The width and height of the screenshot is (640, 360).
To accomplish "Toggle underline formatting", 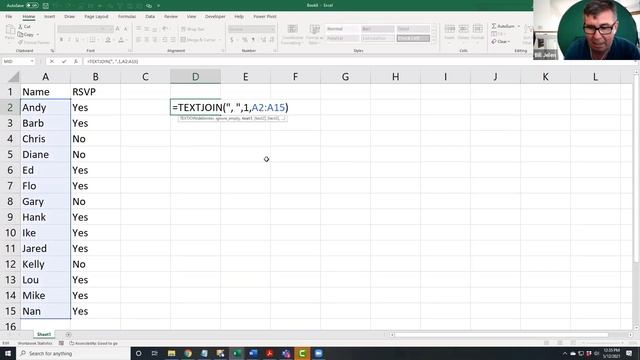I will coord(77,40).
